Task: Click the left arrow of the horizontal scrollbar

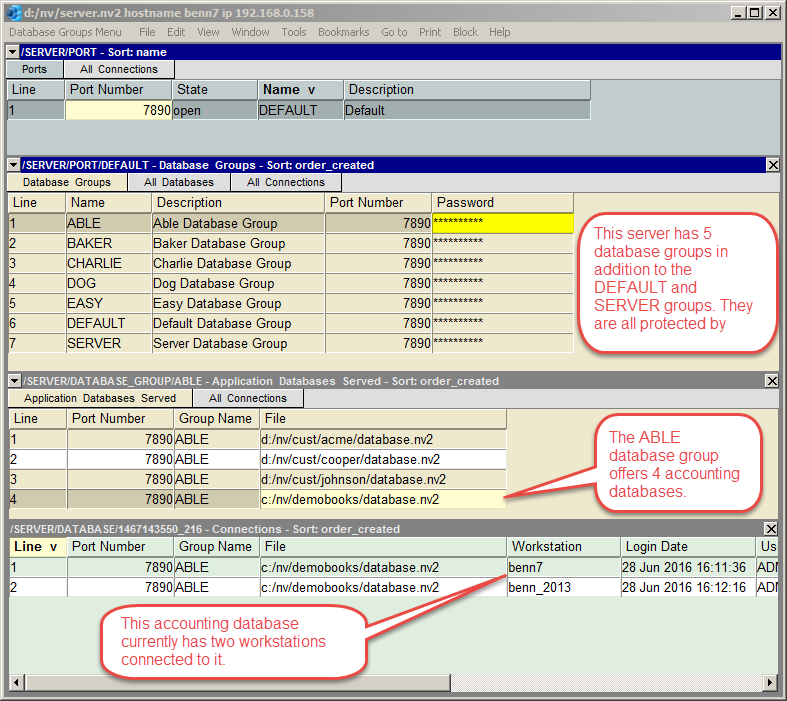Action: tap(17, 681)
